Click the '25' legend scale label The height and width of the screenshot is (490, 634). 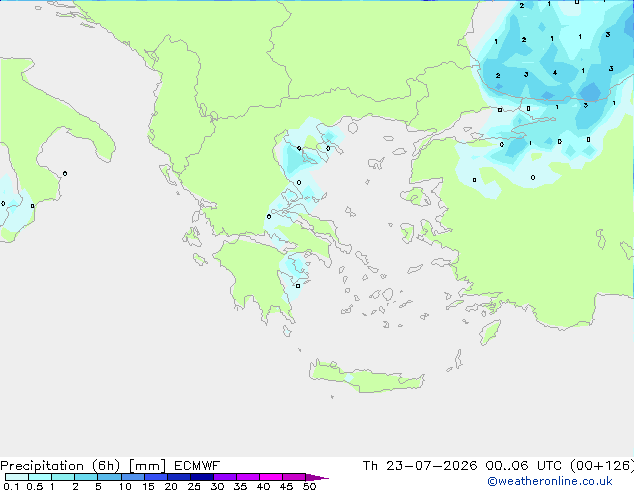pyautogui.click(x=194, y=486)
